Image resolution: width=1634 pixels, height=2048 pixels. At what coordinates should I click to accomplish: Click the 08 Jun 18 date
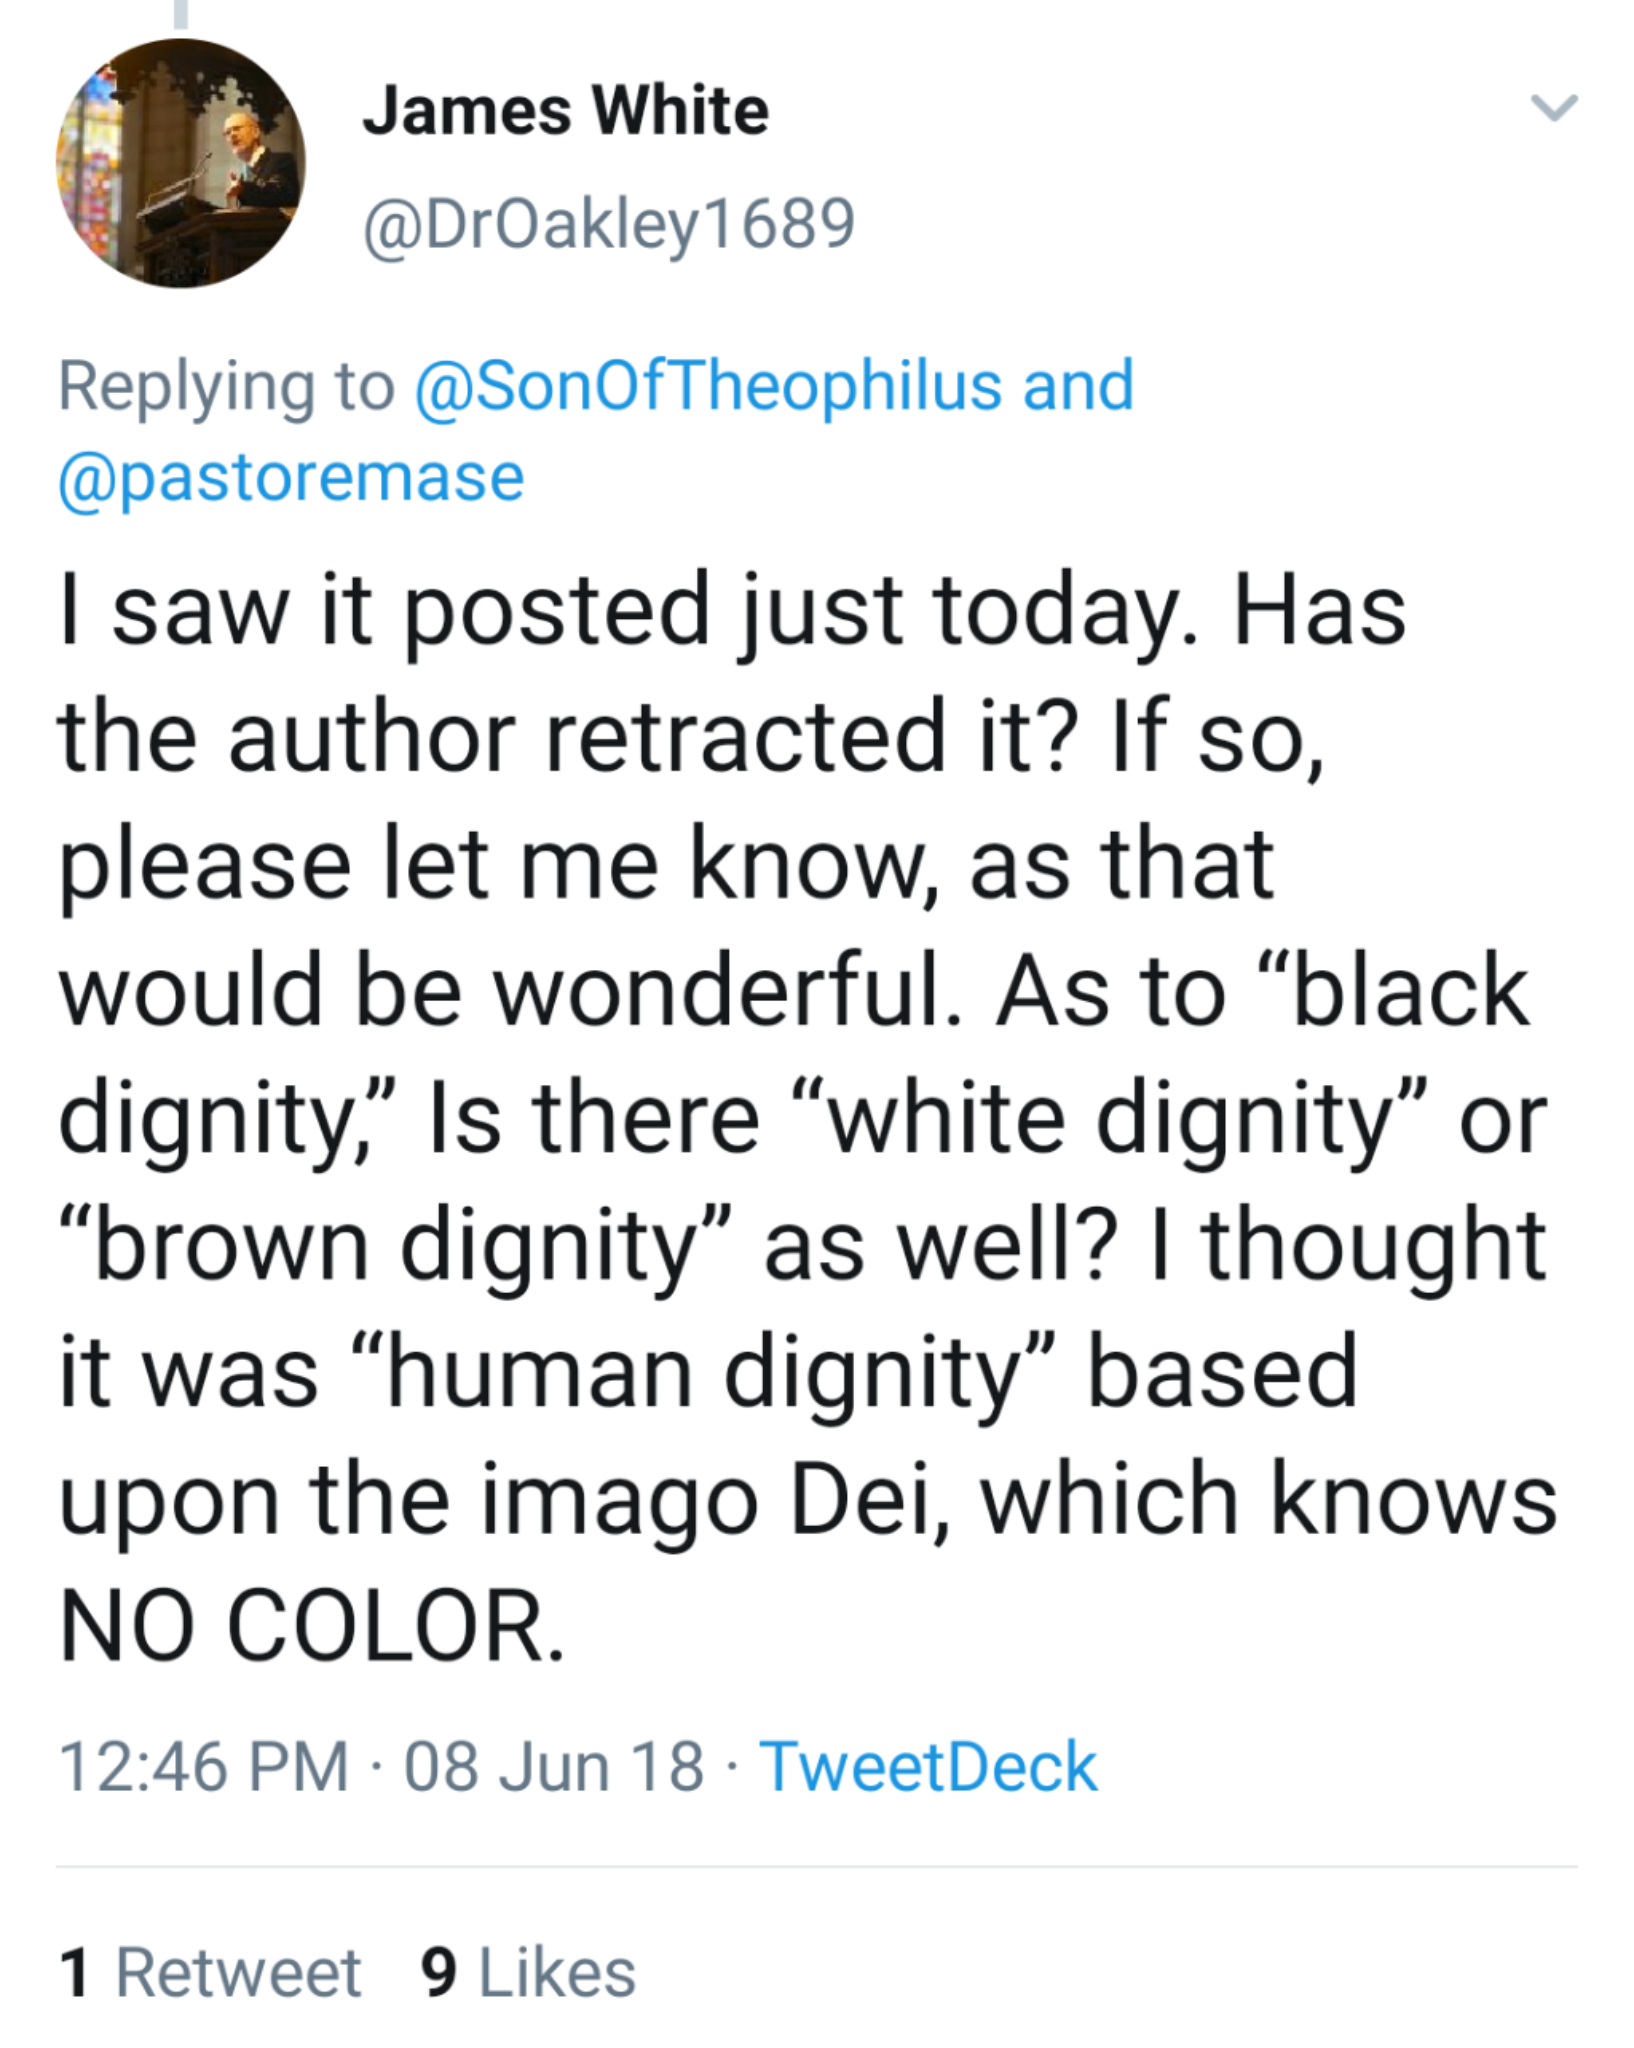click(554, 1766)
